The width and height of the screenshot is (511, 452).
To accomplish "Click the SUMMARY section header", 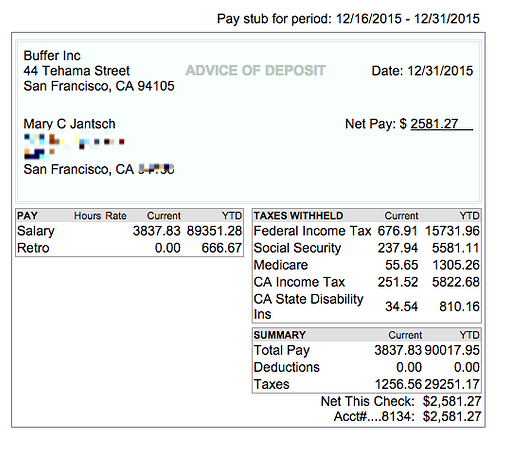I will [280, 335].
